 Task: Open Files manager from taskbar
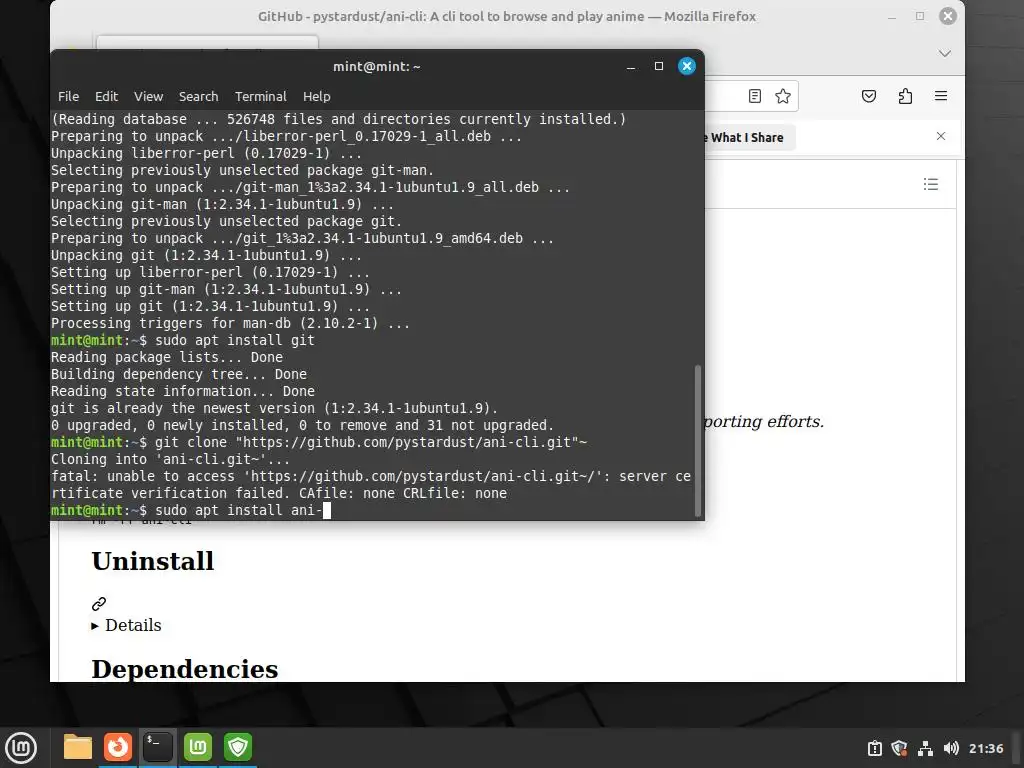78,747
